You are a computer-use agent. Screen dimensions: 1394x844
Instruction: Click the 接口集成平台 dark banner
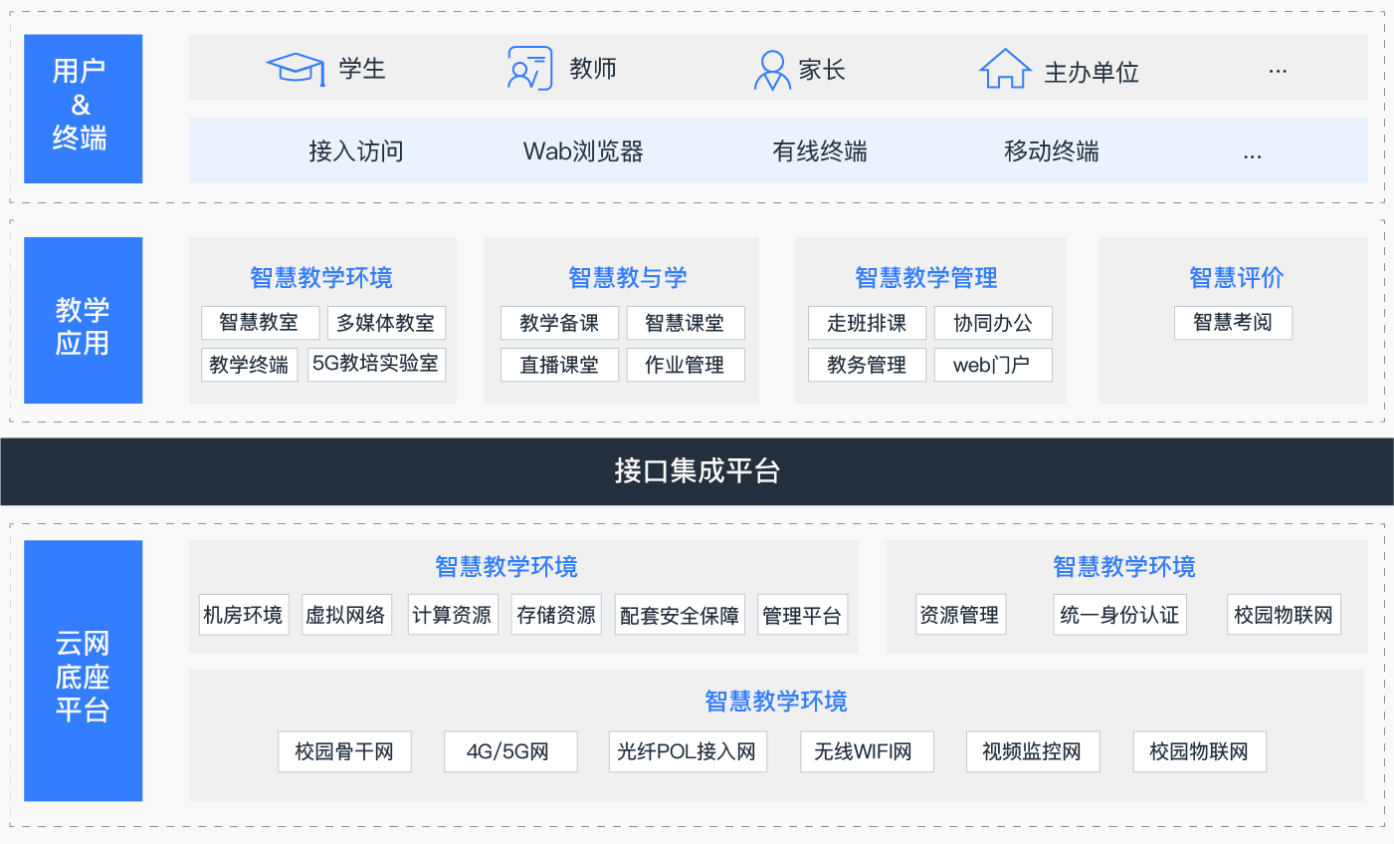point(697,471)
